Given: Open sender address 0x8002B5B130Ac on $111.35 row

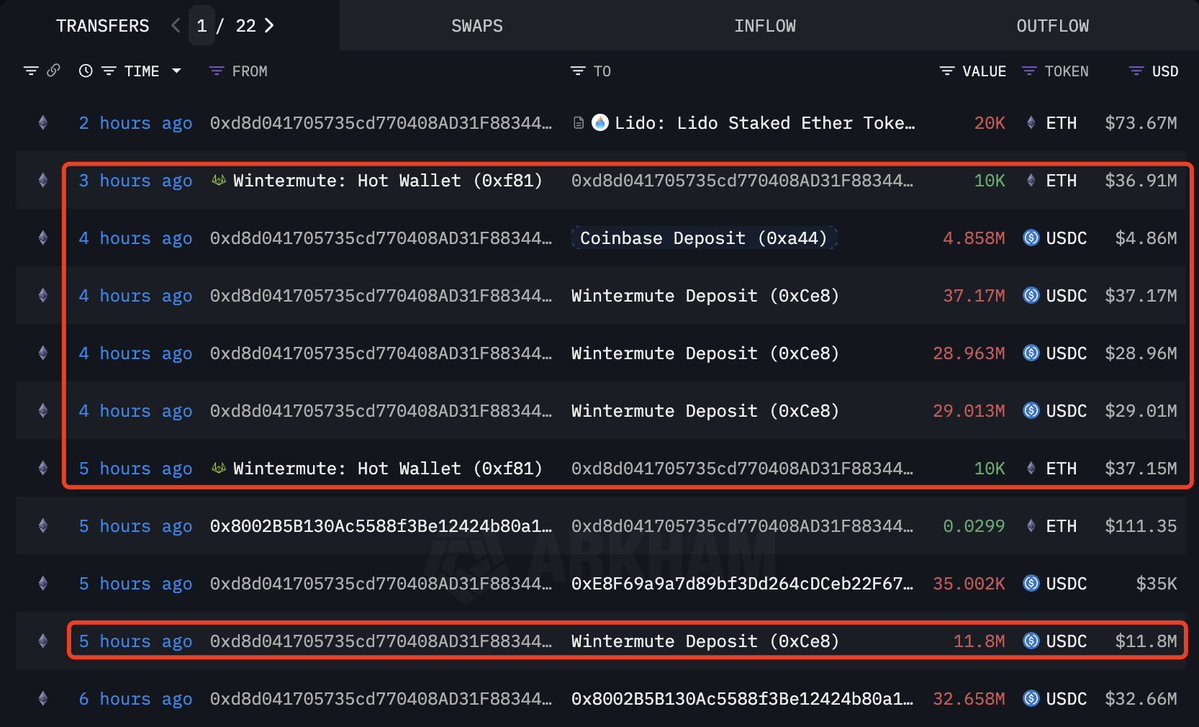Looking at the screenshot, I should (x=381, y=526).
